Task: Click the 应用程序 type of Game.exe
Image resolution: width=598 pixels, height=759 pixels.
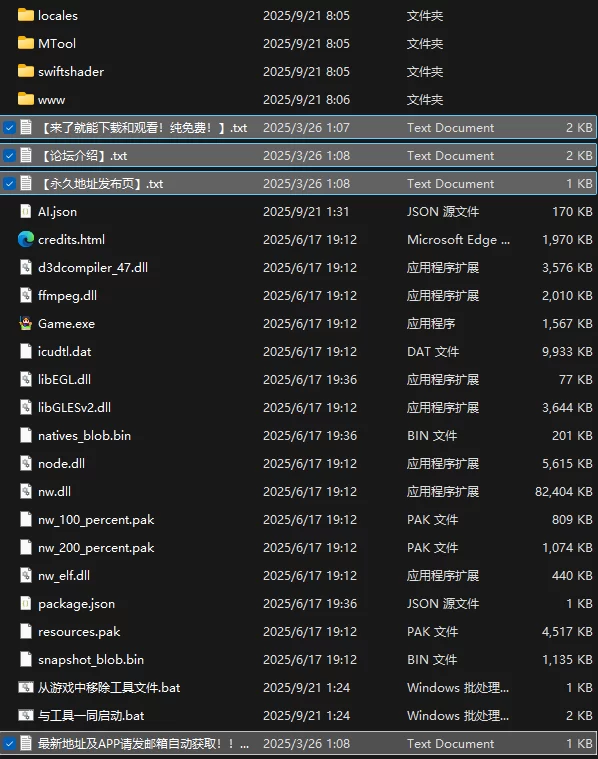Action: tap(430, 323)
